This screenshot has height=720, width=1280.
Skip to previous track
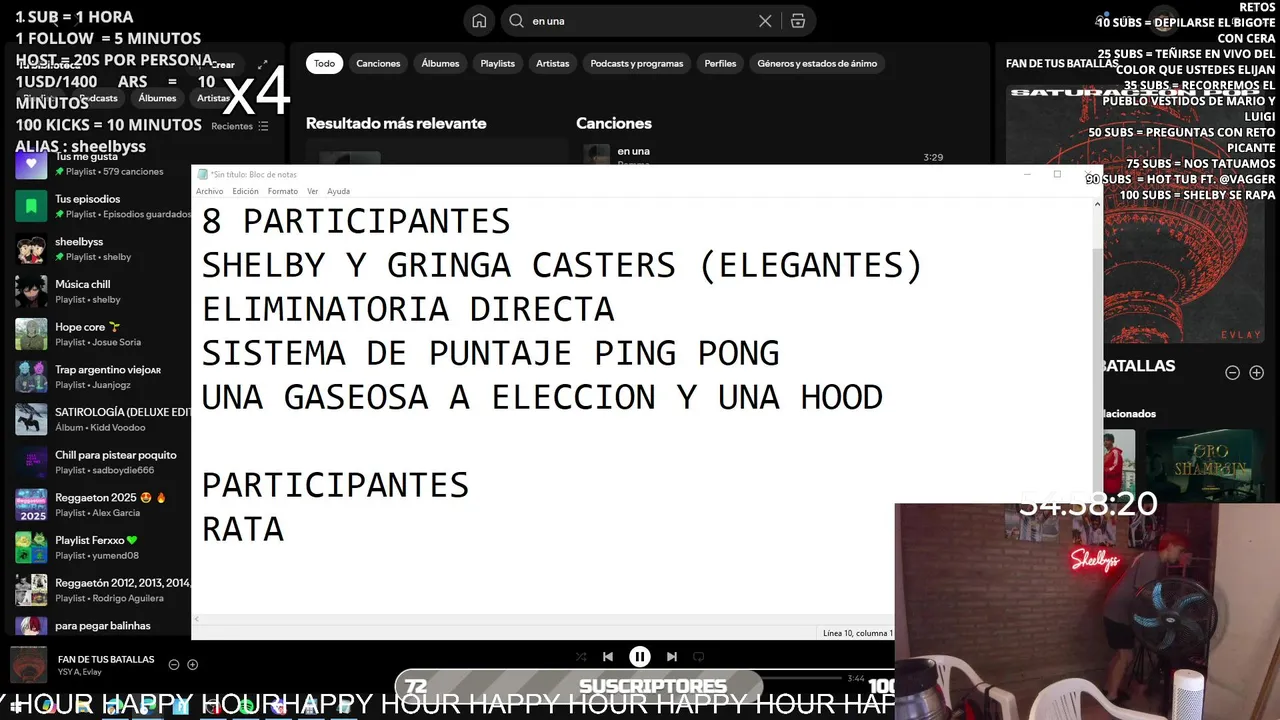coord(607,657)
